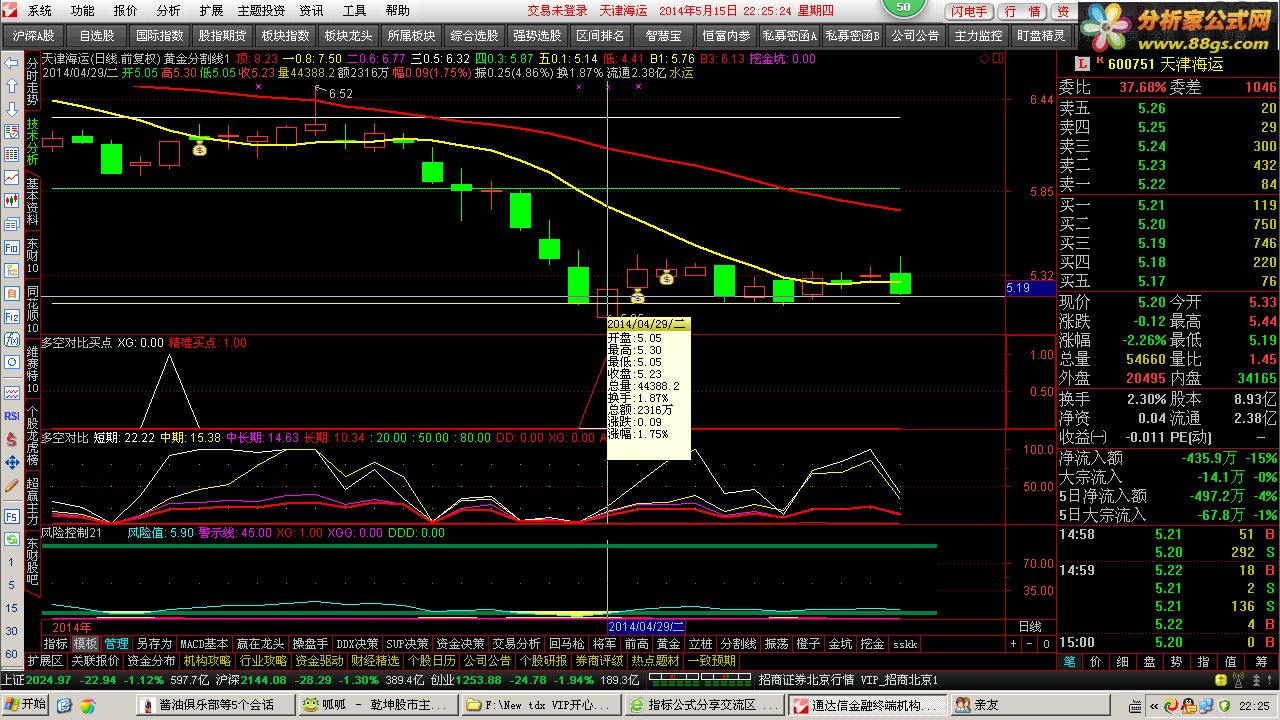Select the 资金决策 indicator tab
This screenshot has width=1280, height=720.
click(460, 644)
